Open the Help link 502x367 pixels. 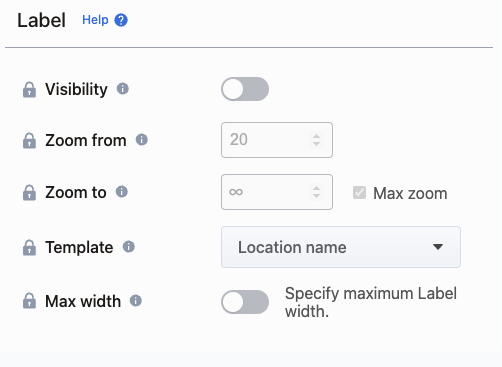tap(95, 20)
